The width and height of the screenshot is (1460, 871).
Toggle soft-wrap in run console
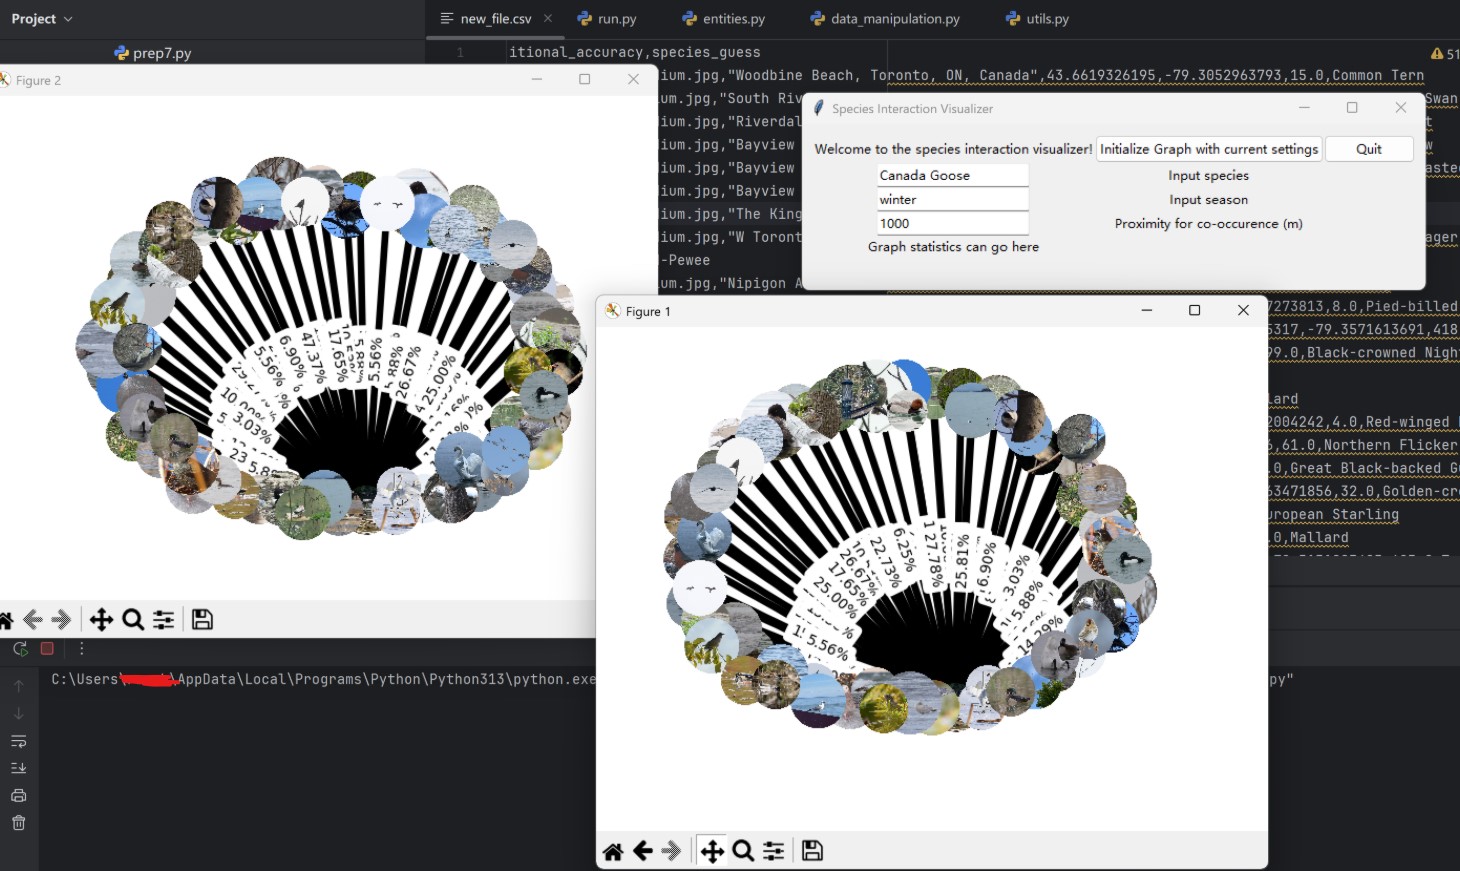(x=19, y=741)
